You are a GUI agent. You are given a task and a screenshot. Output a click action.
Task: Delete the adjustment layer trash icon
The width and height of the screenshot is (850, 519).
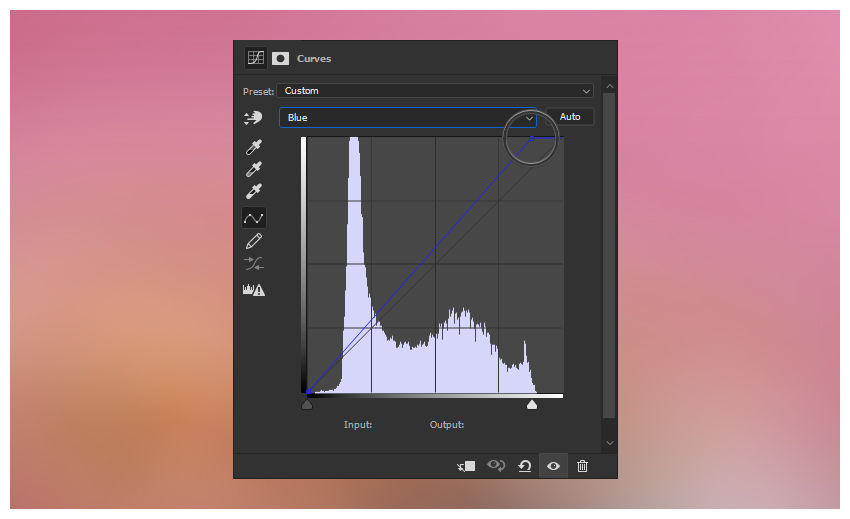click(x=582, y=466)
